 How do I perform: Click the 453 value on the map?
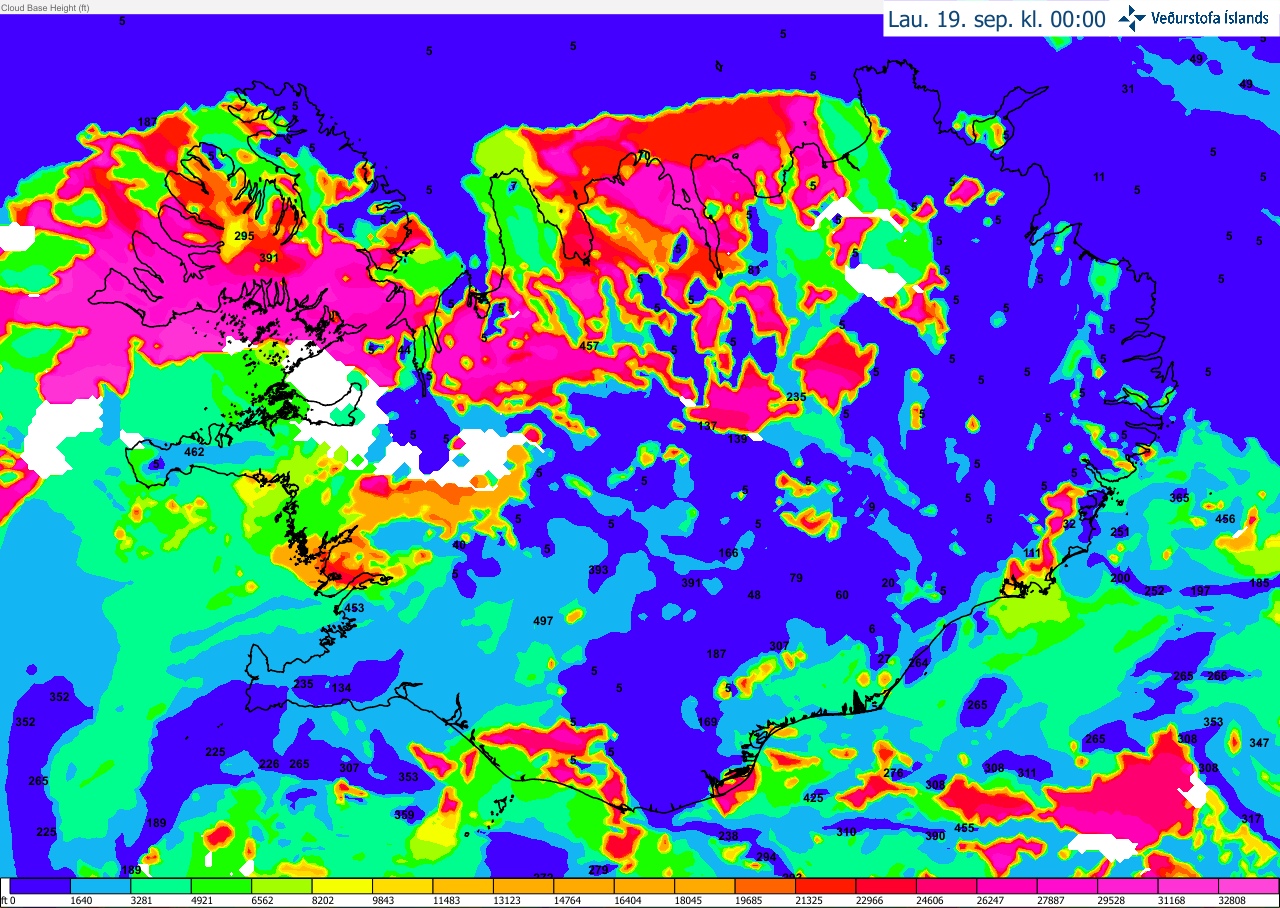click(x=354, y=608)
